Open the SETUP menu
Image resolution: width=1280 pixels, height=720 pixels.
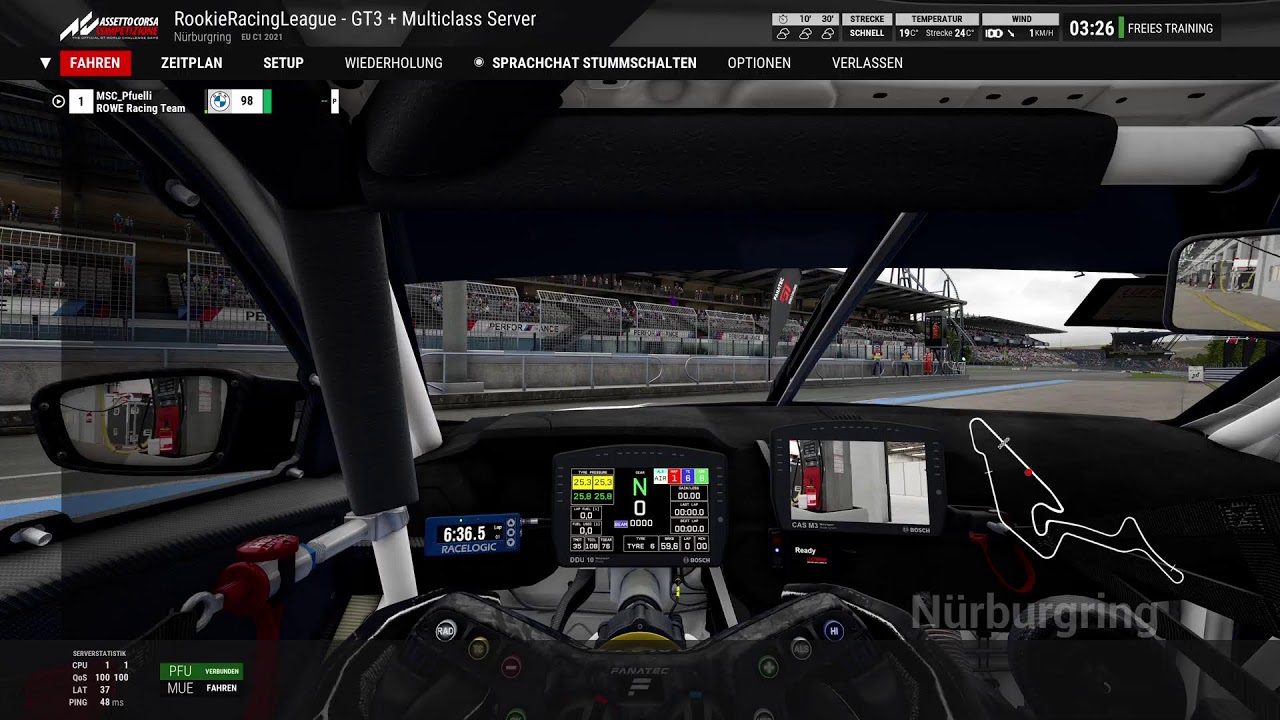click(x=283, y=63)
